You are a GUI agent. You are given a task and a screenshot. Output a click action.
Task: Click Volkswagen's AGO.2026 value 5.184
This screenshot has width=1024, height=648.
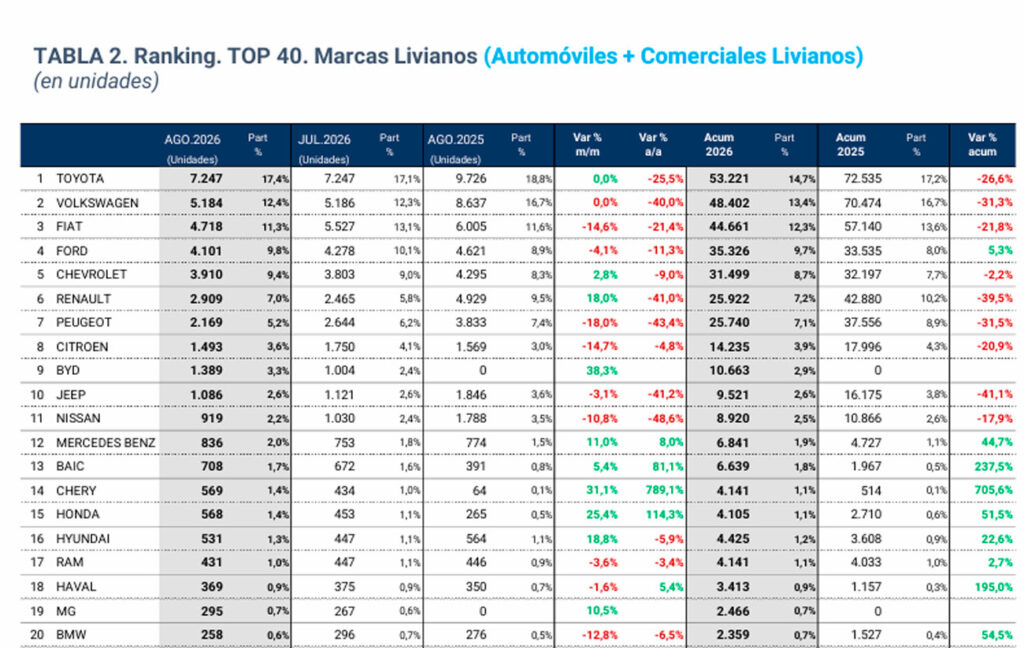coord(206,203)
